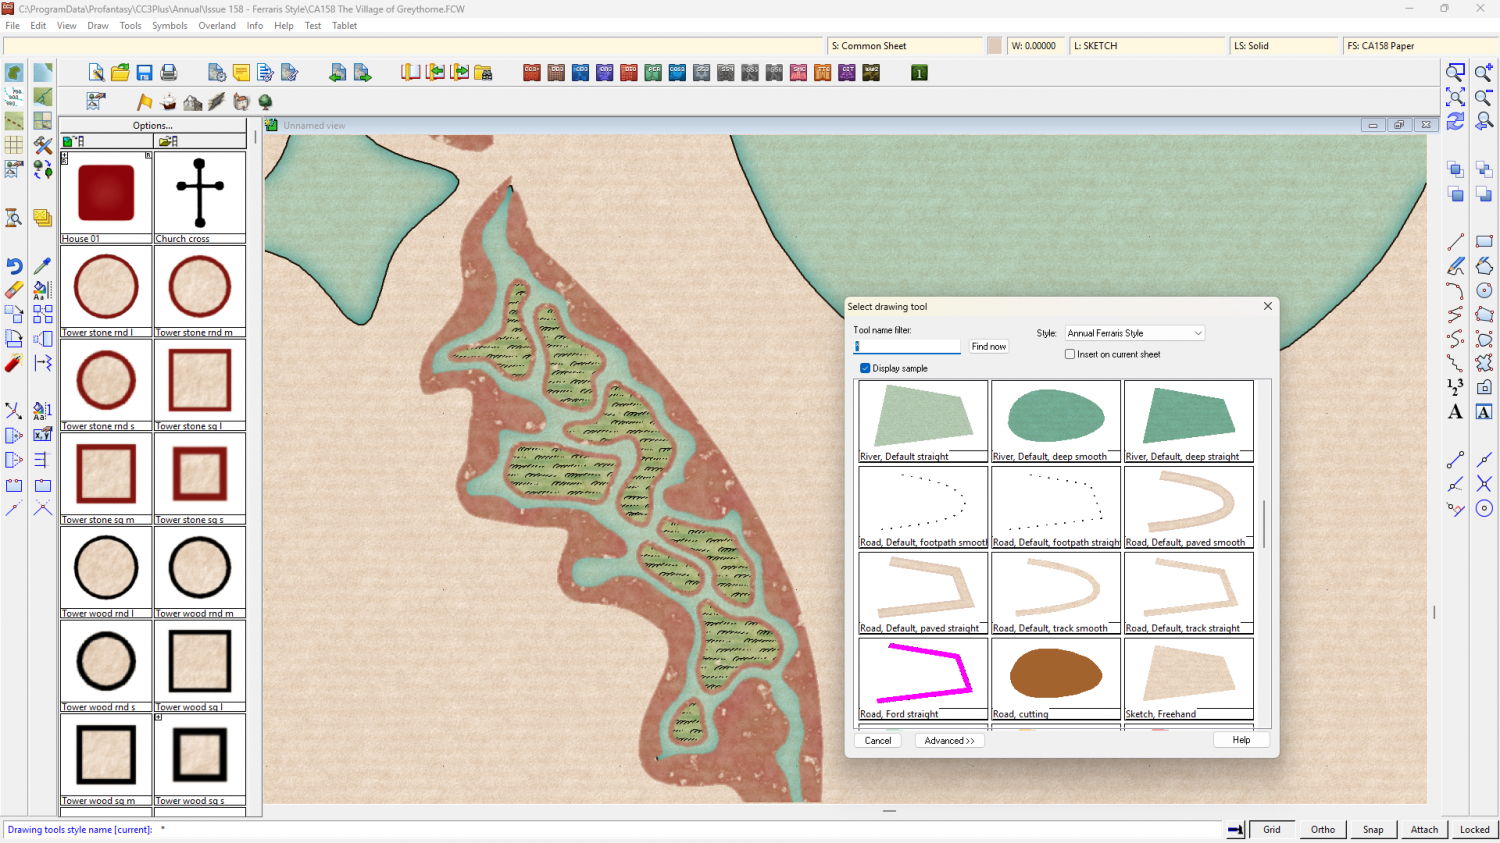Click the Save floppy disk icon
This screenshot has width=1500, height=843.
[144, 73]
